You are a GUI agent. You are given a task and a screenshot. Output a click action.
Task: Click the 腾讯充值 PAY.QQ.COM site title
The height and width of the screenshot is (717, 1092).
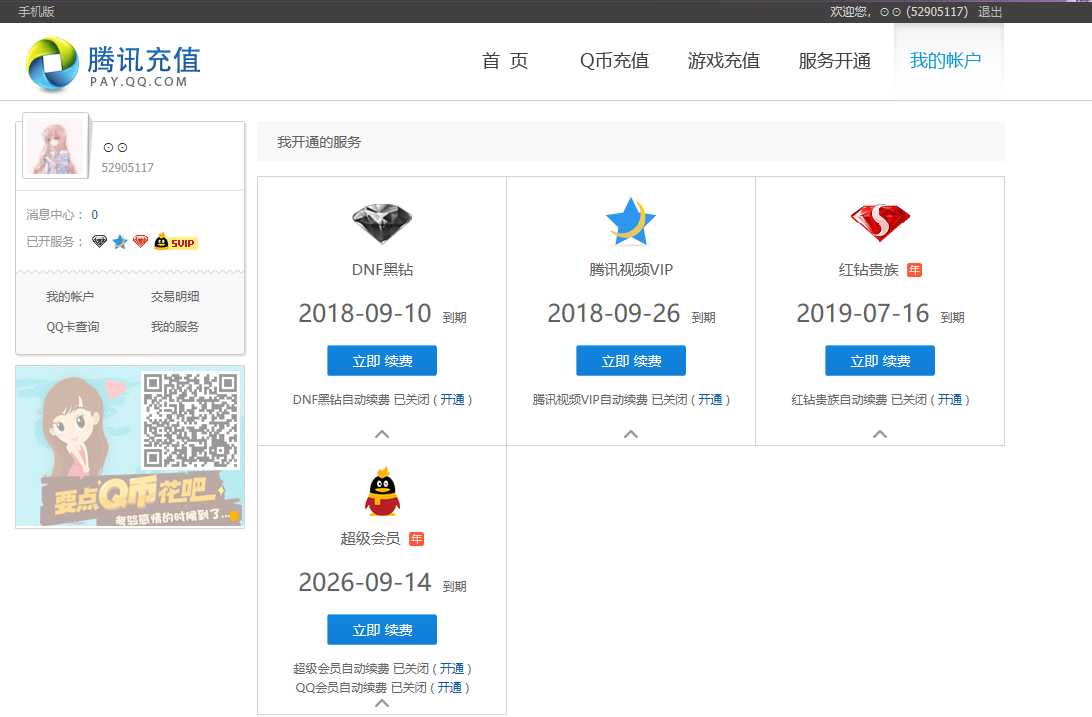pos(144,67)
